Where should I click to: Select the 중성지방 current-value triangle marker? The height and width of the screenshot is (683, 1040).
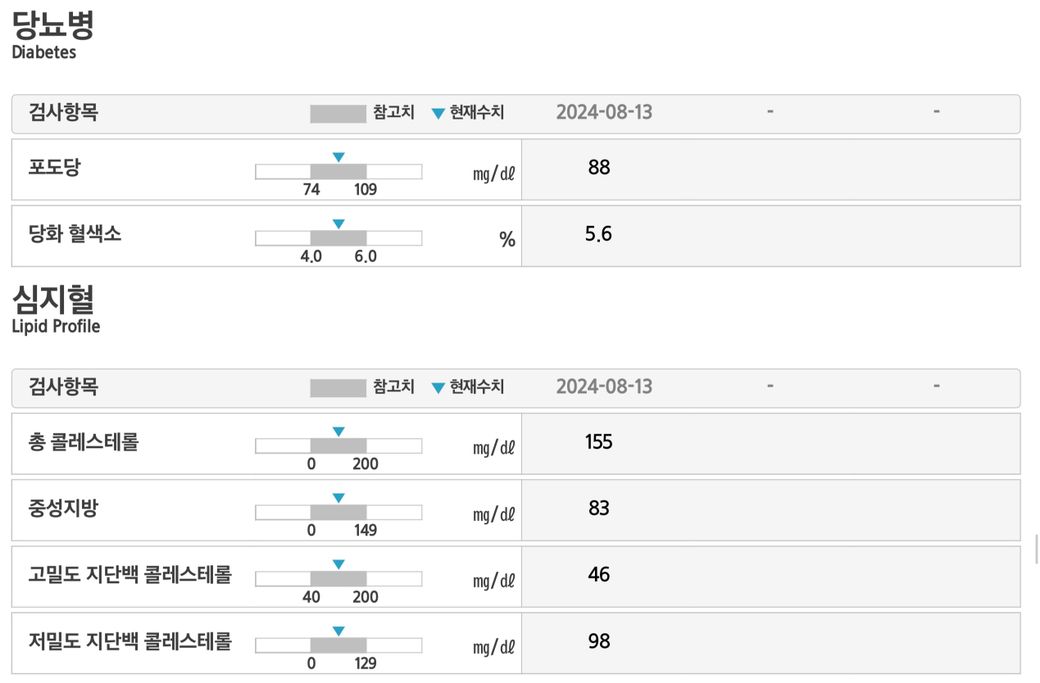338,498
